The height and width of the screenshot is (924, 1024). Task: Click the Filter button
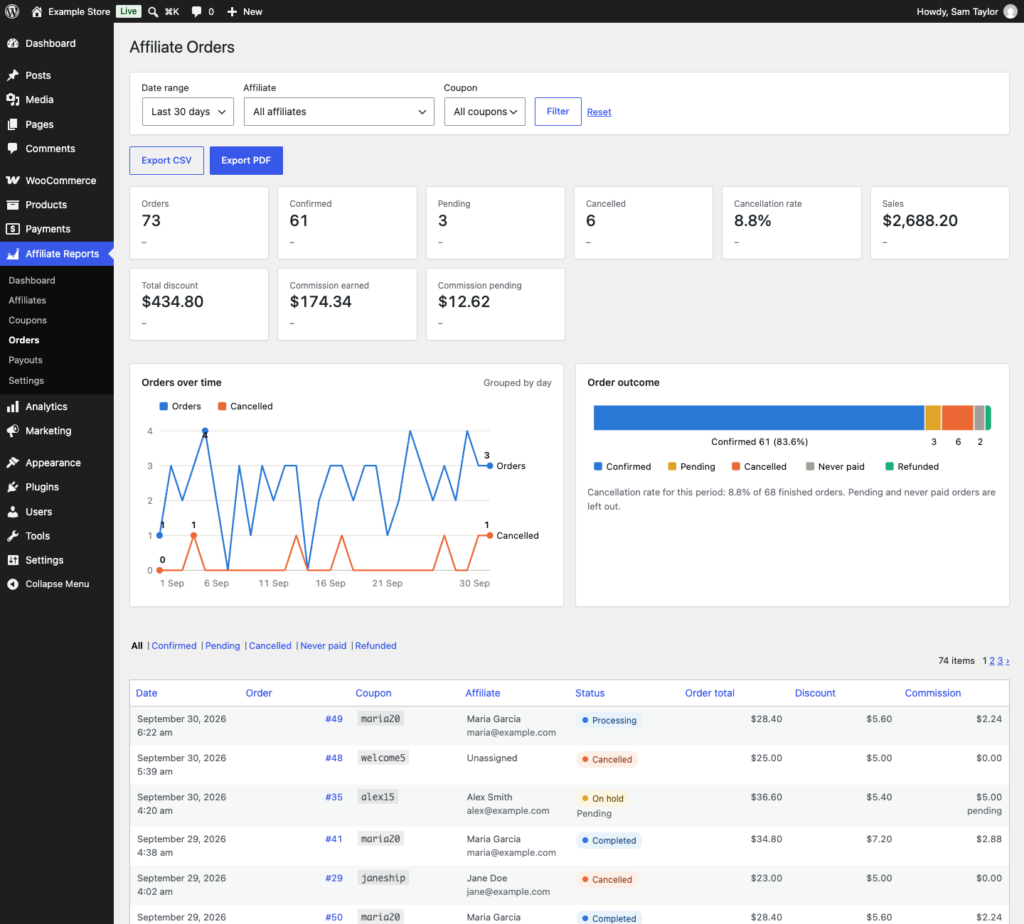(x=558, y=112)
